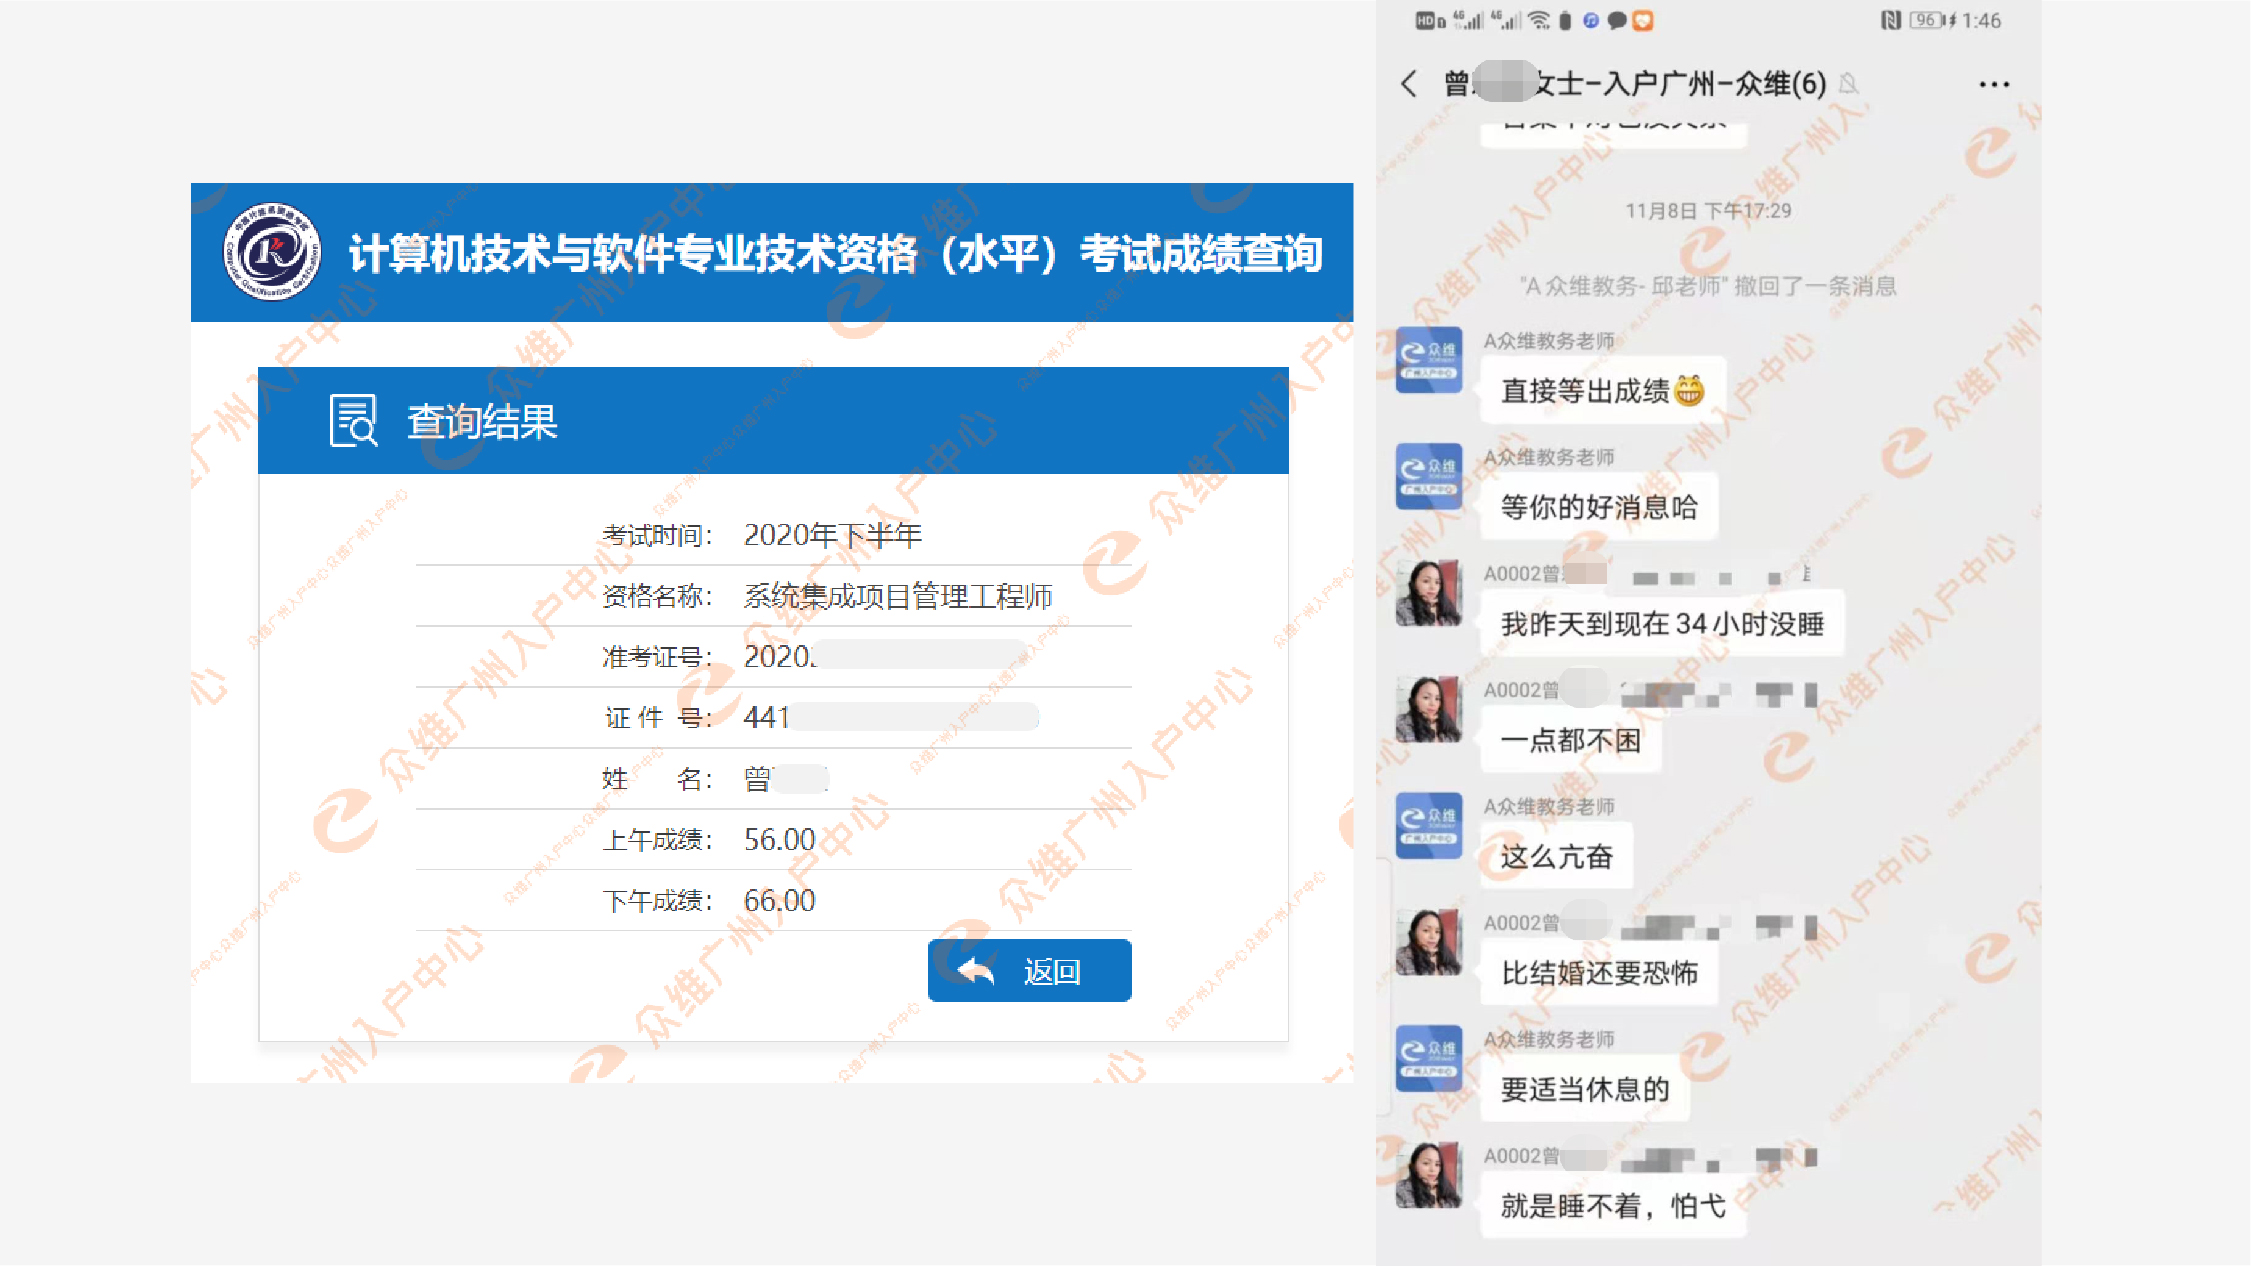Click the 姓名 value 曾
Screen dimensions: 2251x1266
tap(785, 778)
